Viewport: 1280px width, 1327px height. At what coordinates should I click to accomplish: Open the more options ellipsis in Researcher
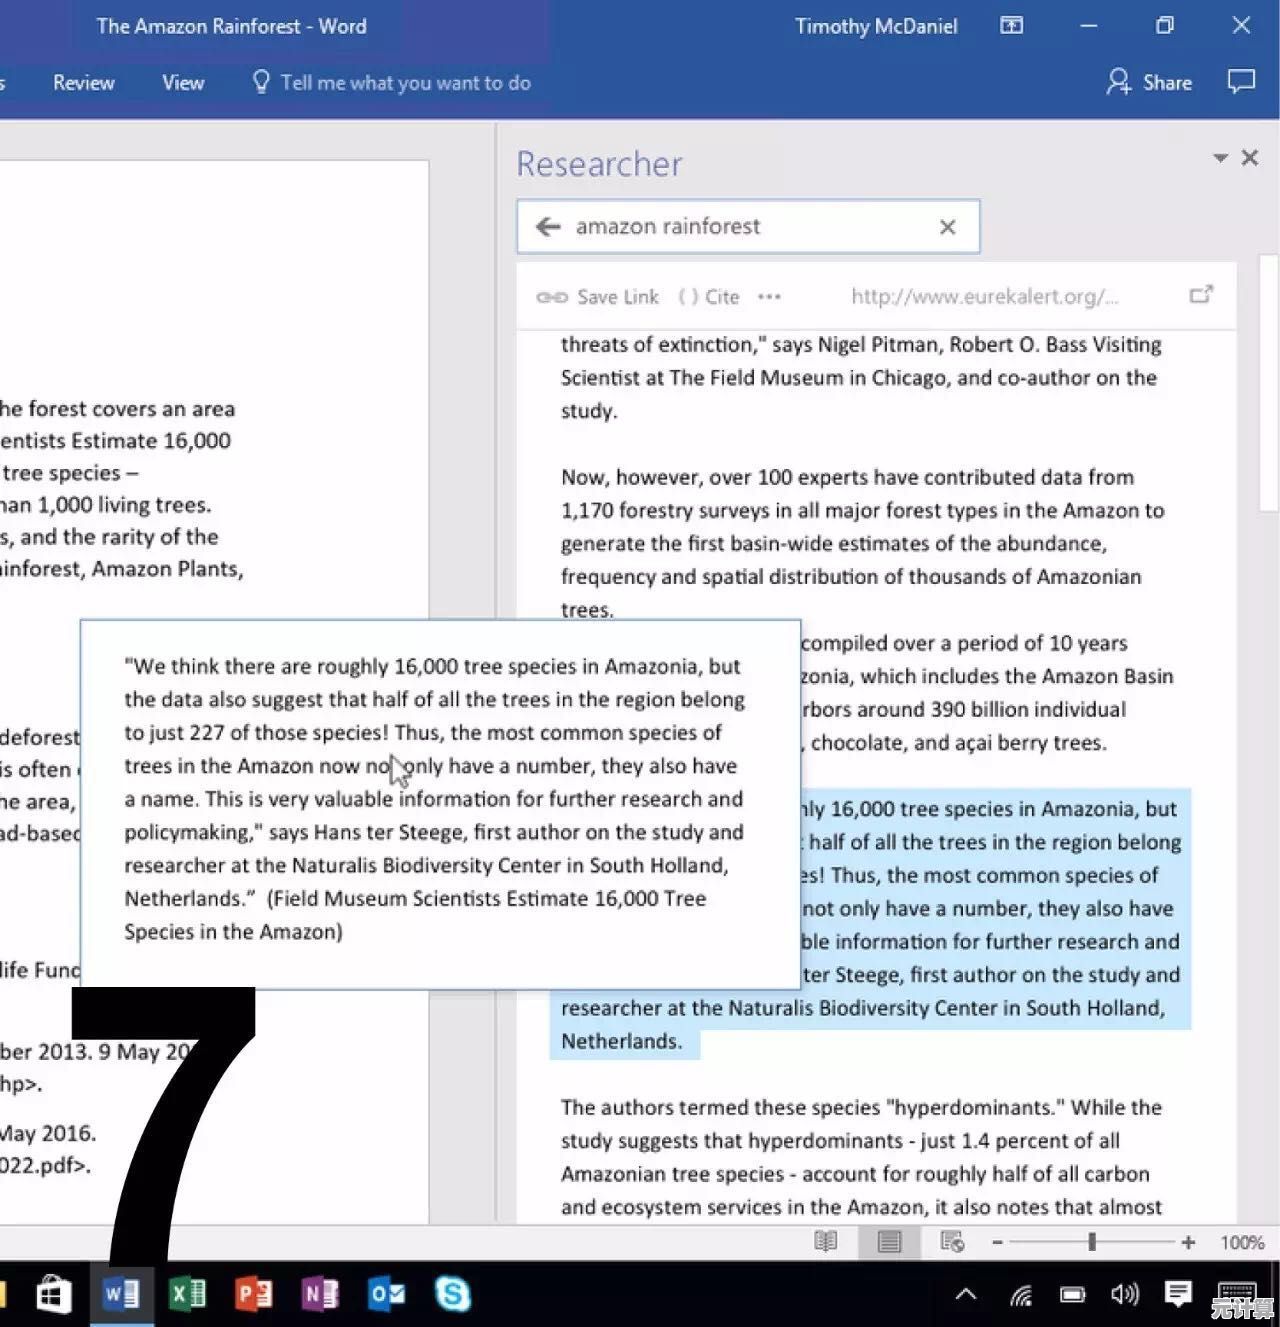[769, 297]
